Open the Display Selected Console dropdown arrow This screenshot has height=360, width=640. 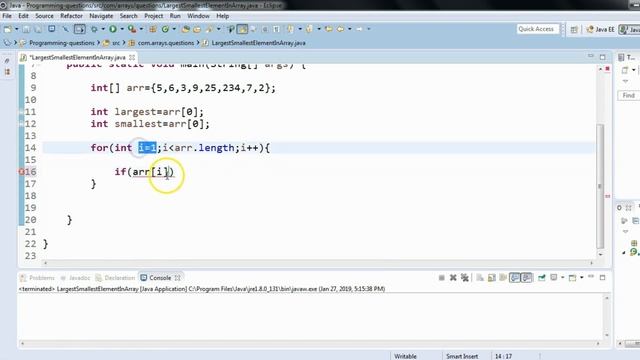click(562, 278)
